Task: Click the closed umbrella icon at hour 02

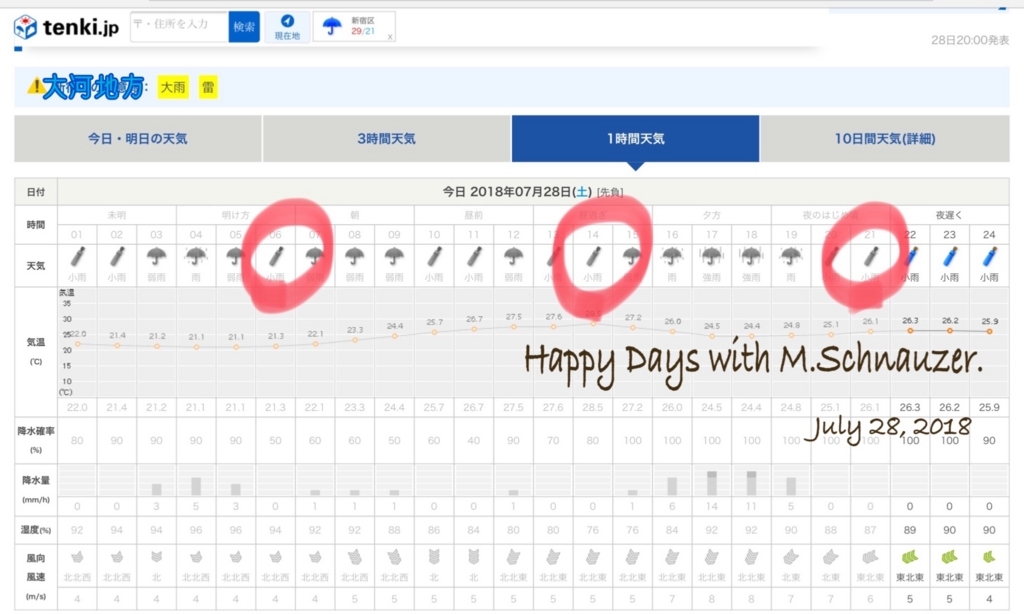Action: click(x=117, y=257)
